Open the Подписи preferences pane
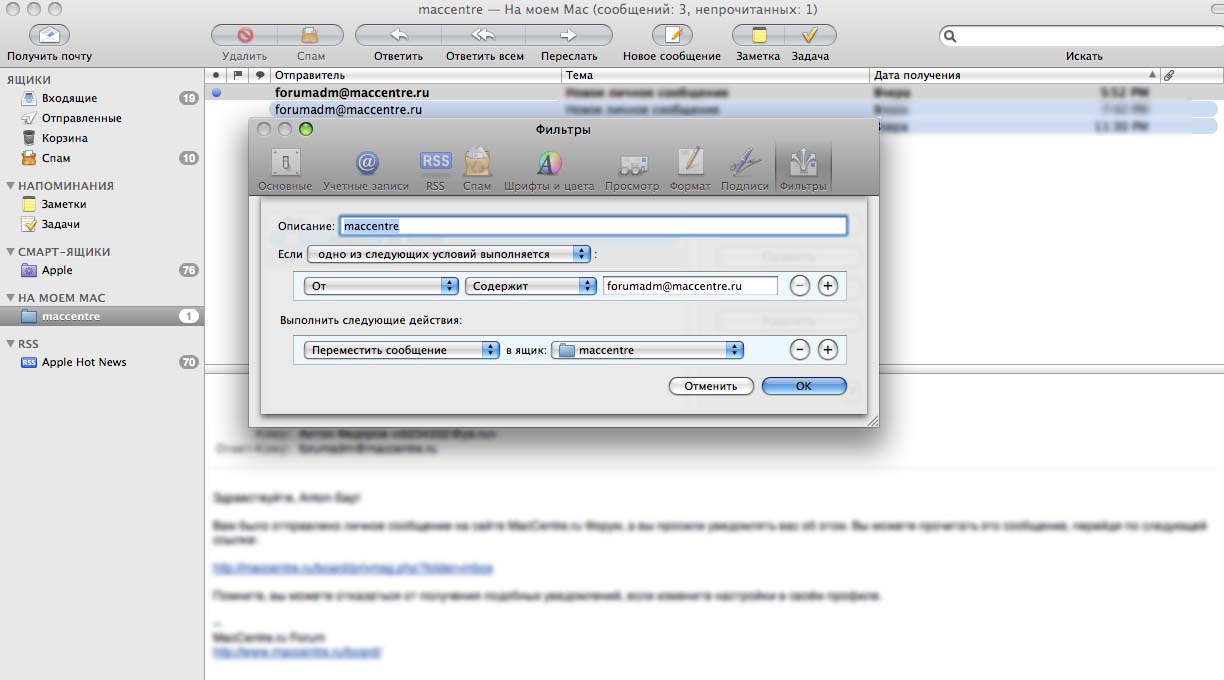The image size is (1224, 680). pyautogui.click(x=745, y=169)
